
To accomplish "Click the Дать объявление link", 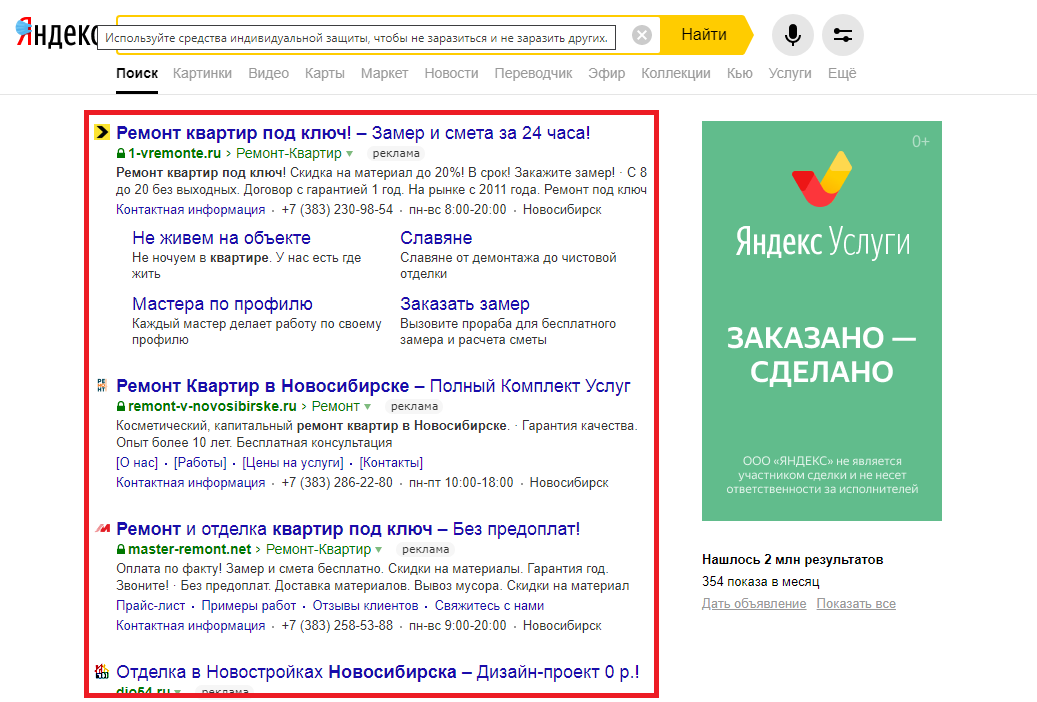I will pos(754,603).
